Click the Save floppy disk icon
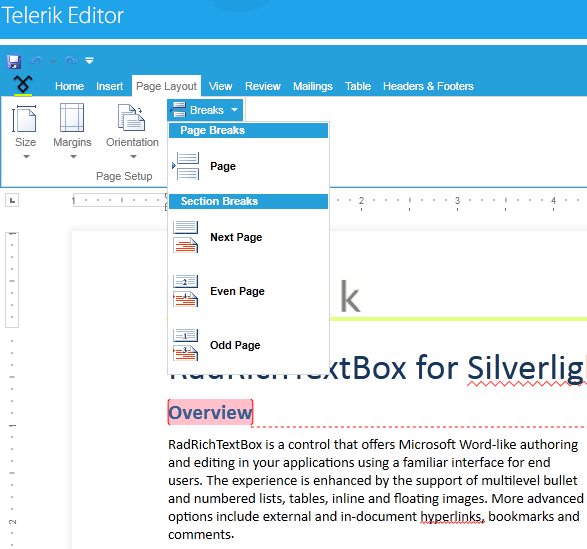Screen dimensions: 587x549 (x=14, y=61)
